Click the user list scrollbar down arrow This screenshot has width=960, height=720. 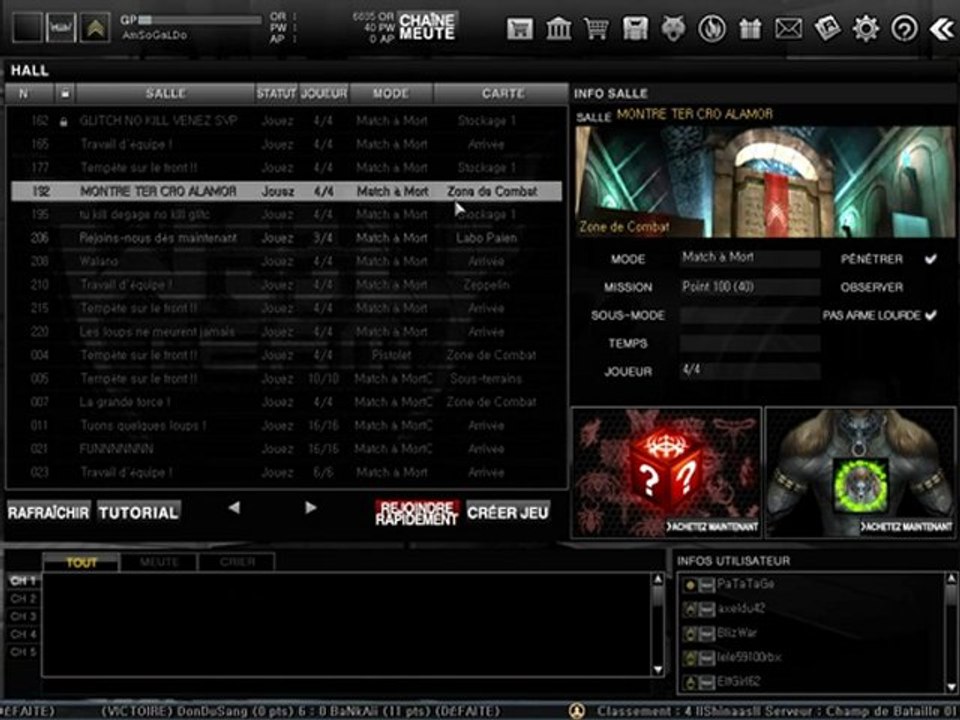point(950,687)
